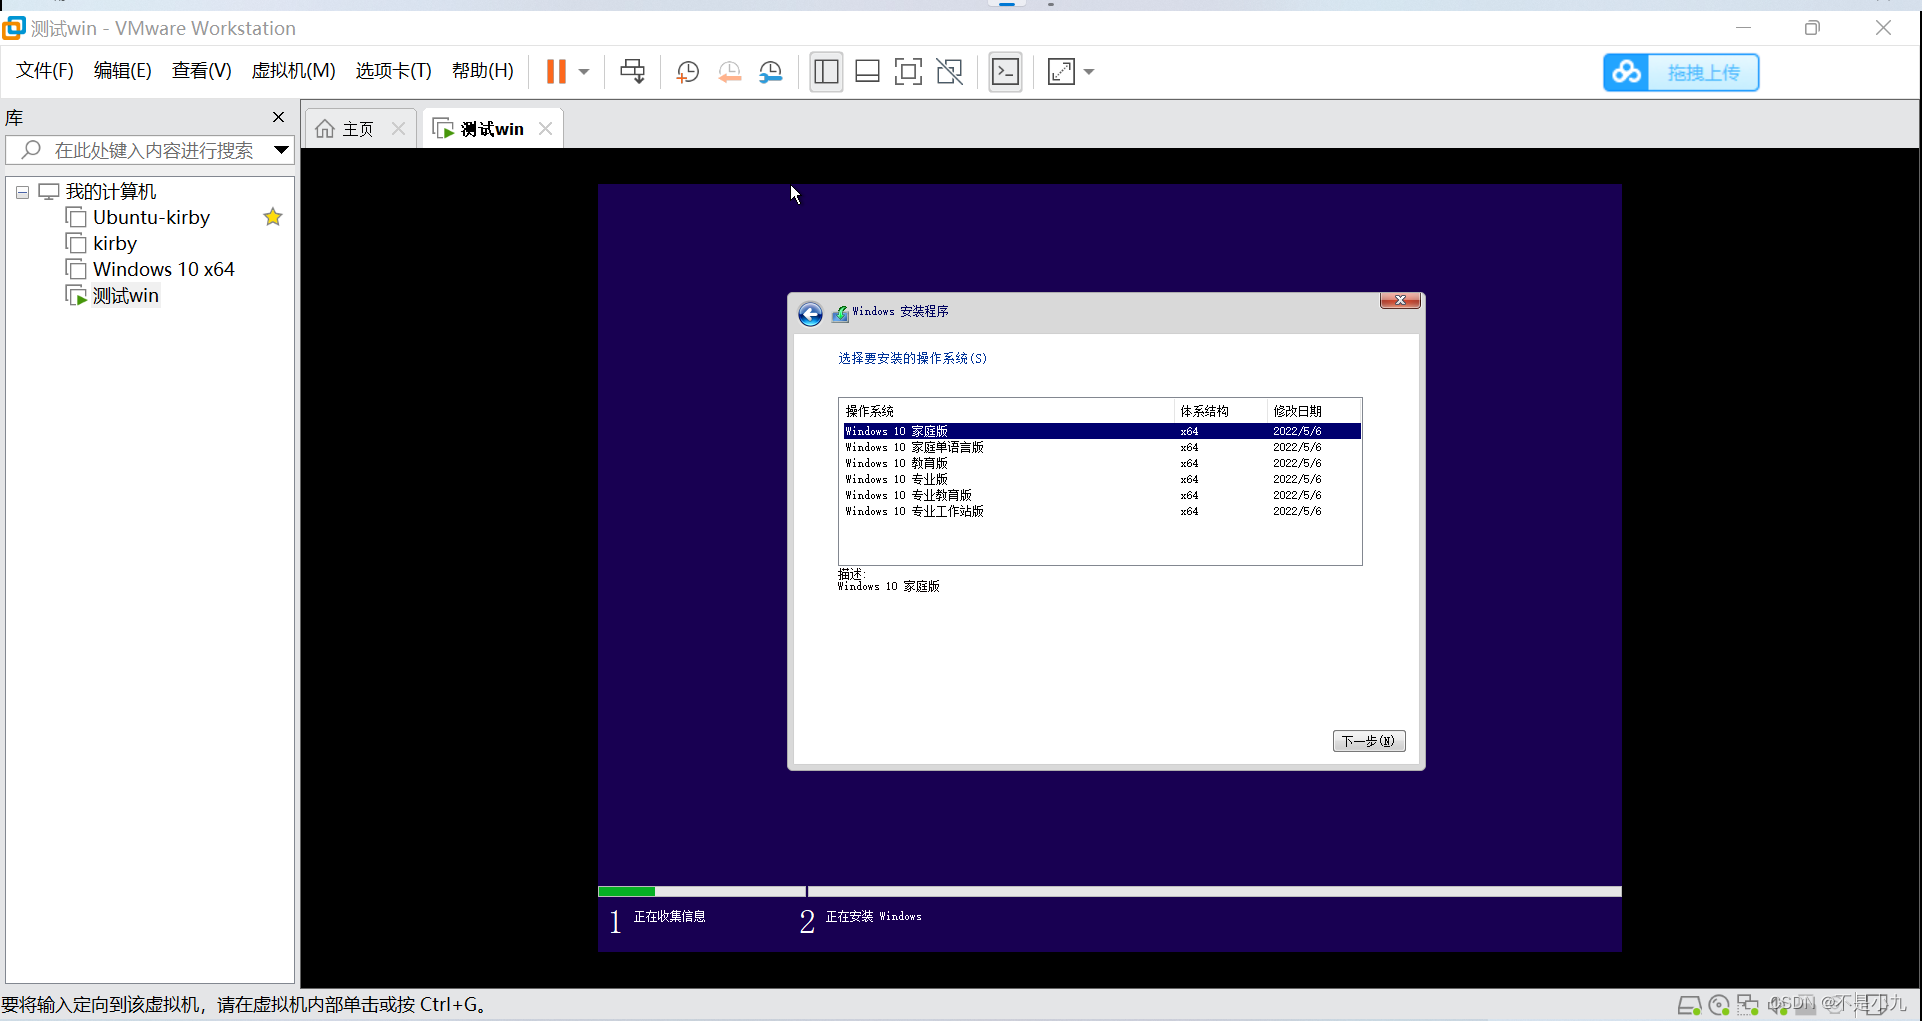Click the VMware Workstation title bar icon
This screenshot has height=1021, width=1922.
pos(14,28)
